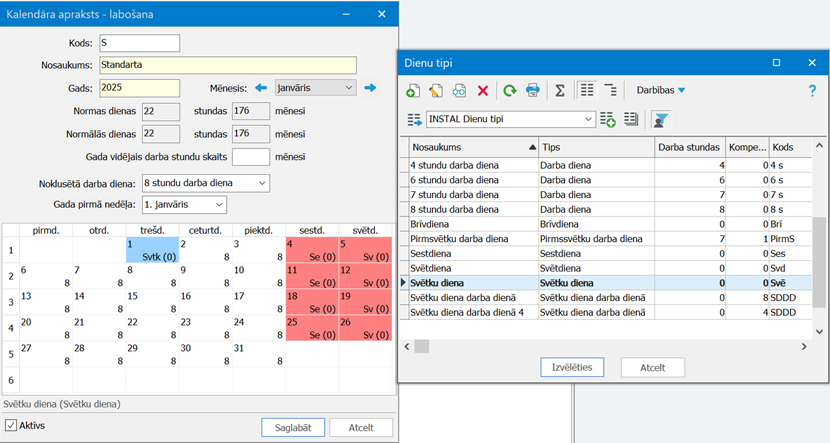Screen dimensions: 830x443
Task: Click the green refresh icon
Action: tap(510, 90)
